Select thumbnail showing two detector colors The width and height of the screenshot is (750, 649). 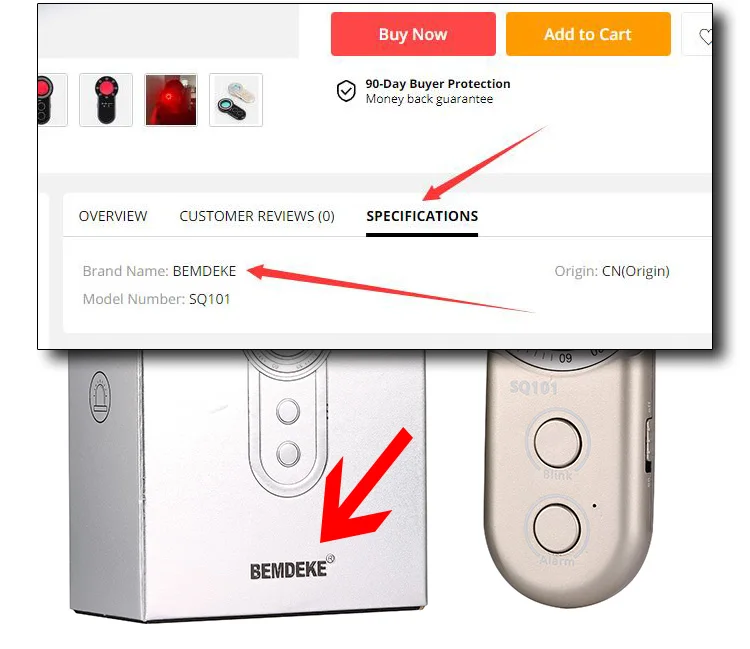pos(236,99)
